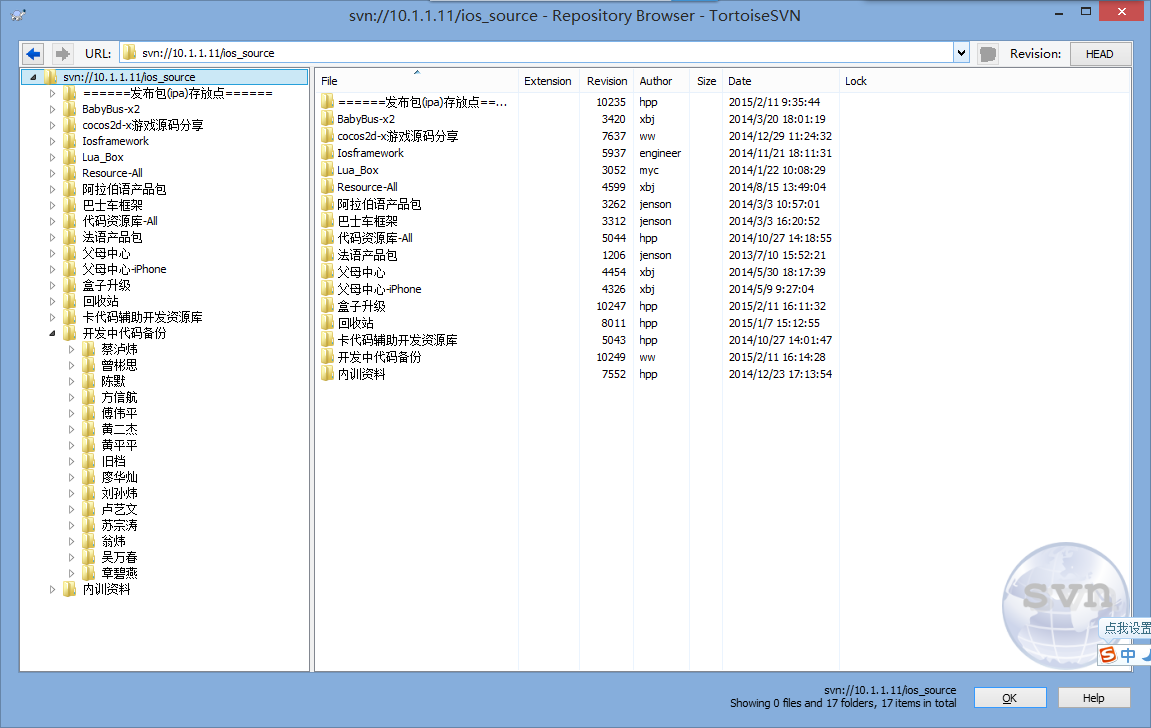Viewport: 1151px width, 728px height.
Task: Select the Lua_Box folder icon in file list
Action: coord(327,170)
